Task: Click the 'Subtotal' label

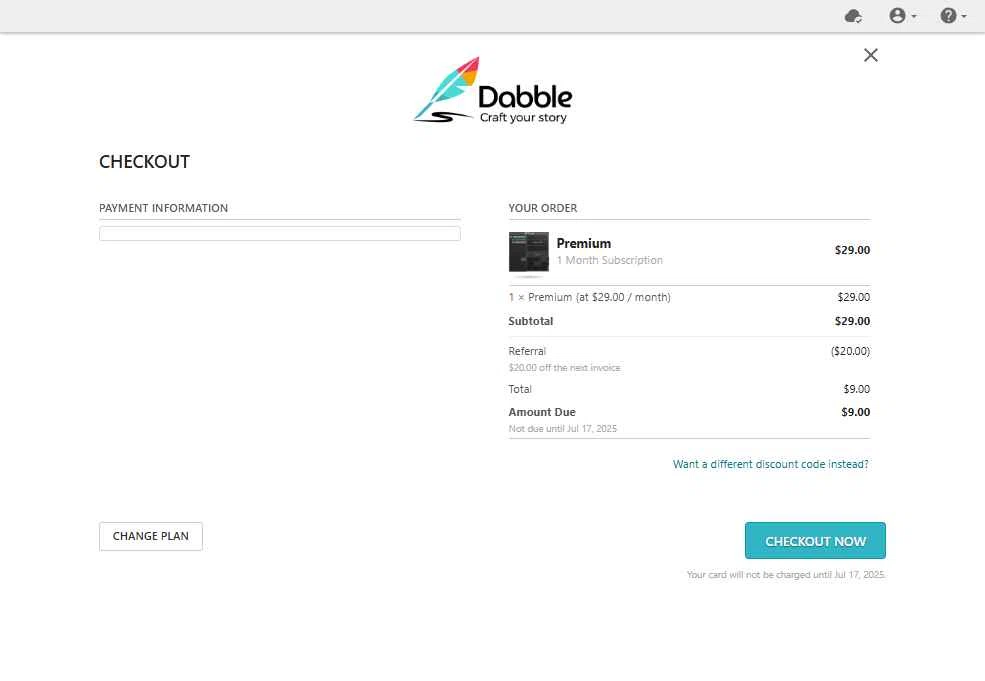Action: [x=531, y=321]
